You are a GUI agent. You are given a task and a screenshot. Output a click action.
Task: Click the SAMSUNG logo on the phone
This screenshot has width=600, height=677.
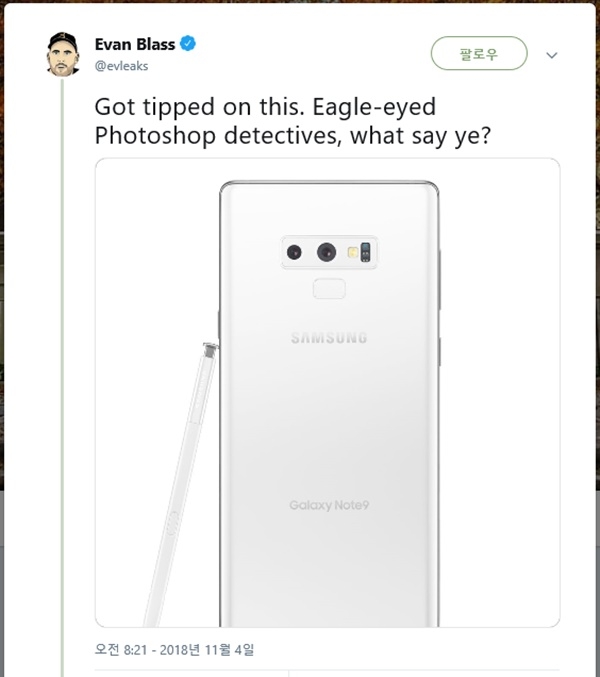pos(329,338)
